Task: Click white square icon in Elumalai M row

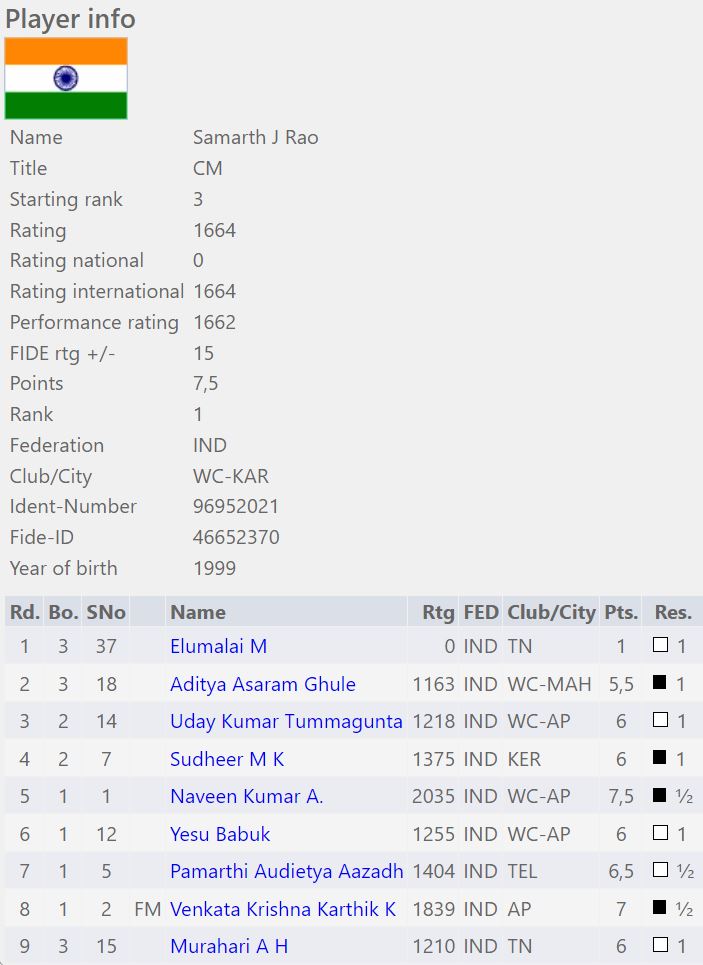Action: point(660,646)
